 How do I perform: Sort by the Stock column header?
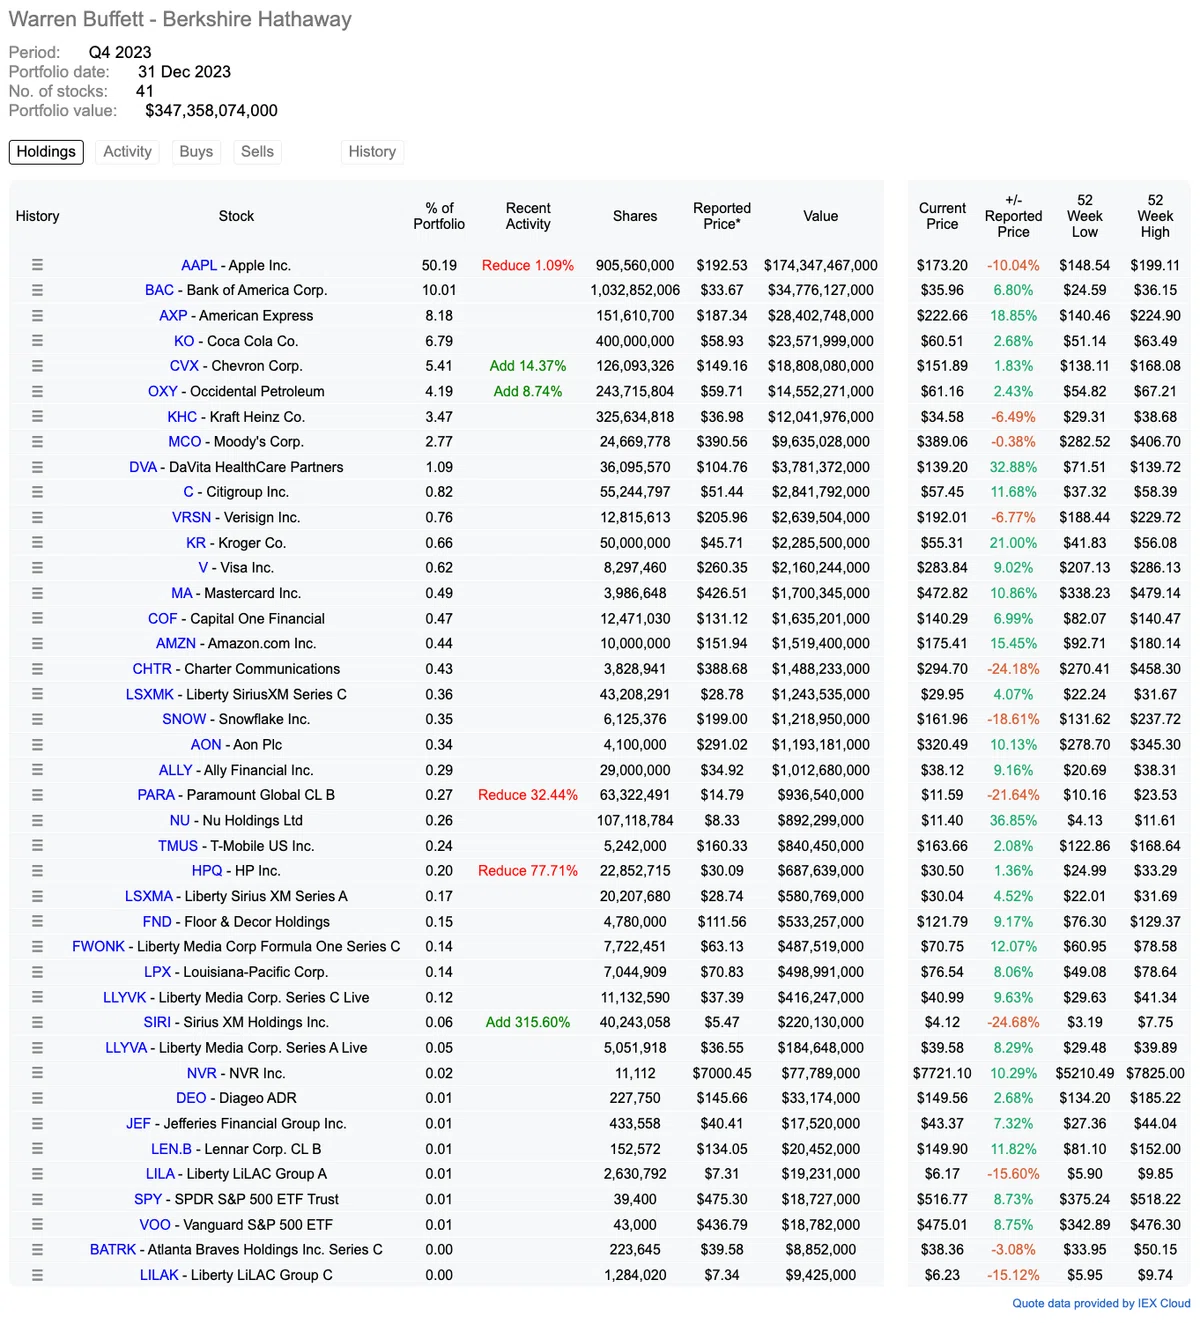[236, 216]
